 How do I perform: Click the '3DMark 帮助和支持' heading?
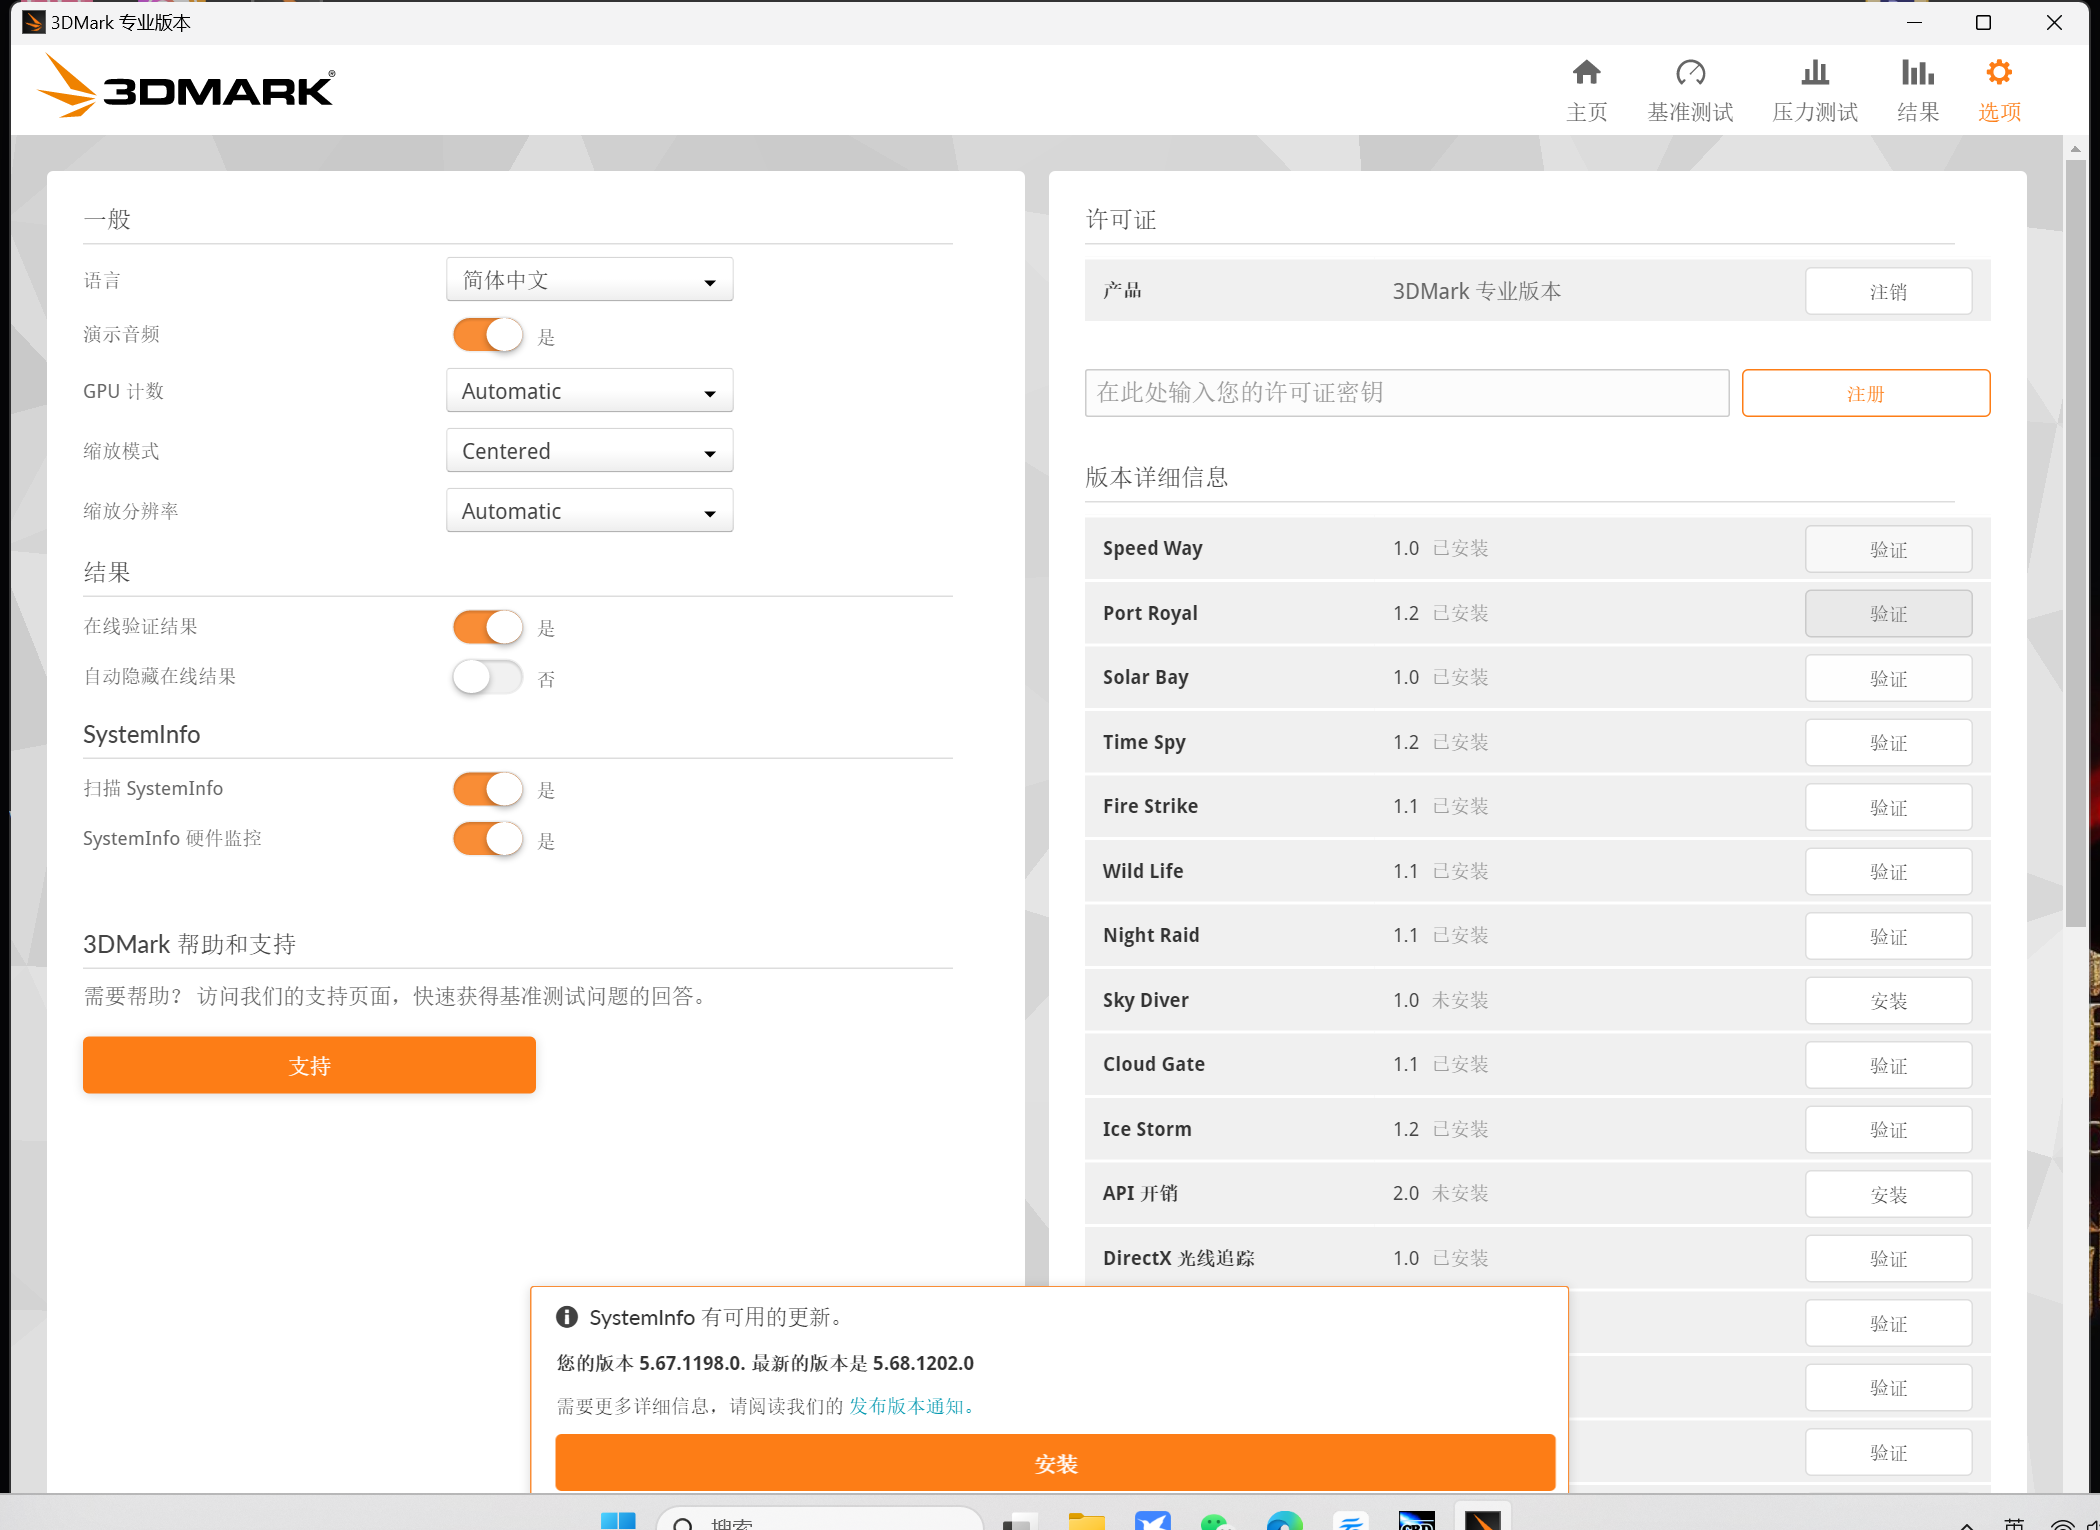pyautogui.click(x=189, y=944)
